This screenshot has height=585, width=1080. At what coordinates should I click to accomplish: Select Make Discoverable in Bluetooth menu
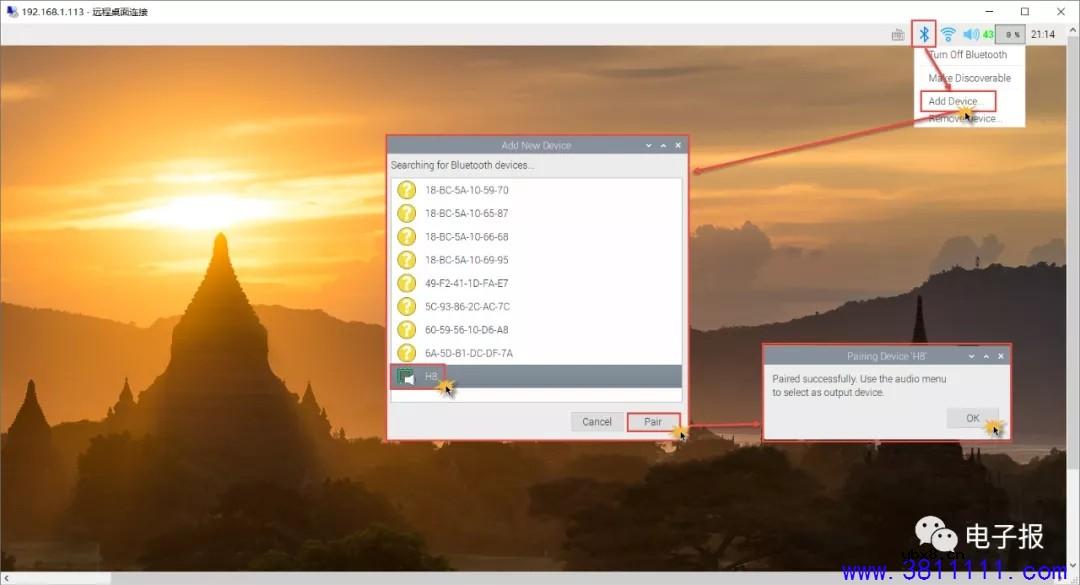click(x=969, y=78)
